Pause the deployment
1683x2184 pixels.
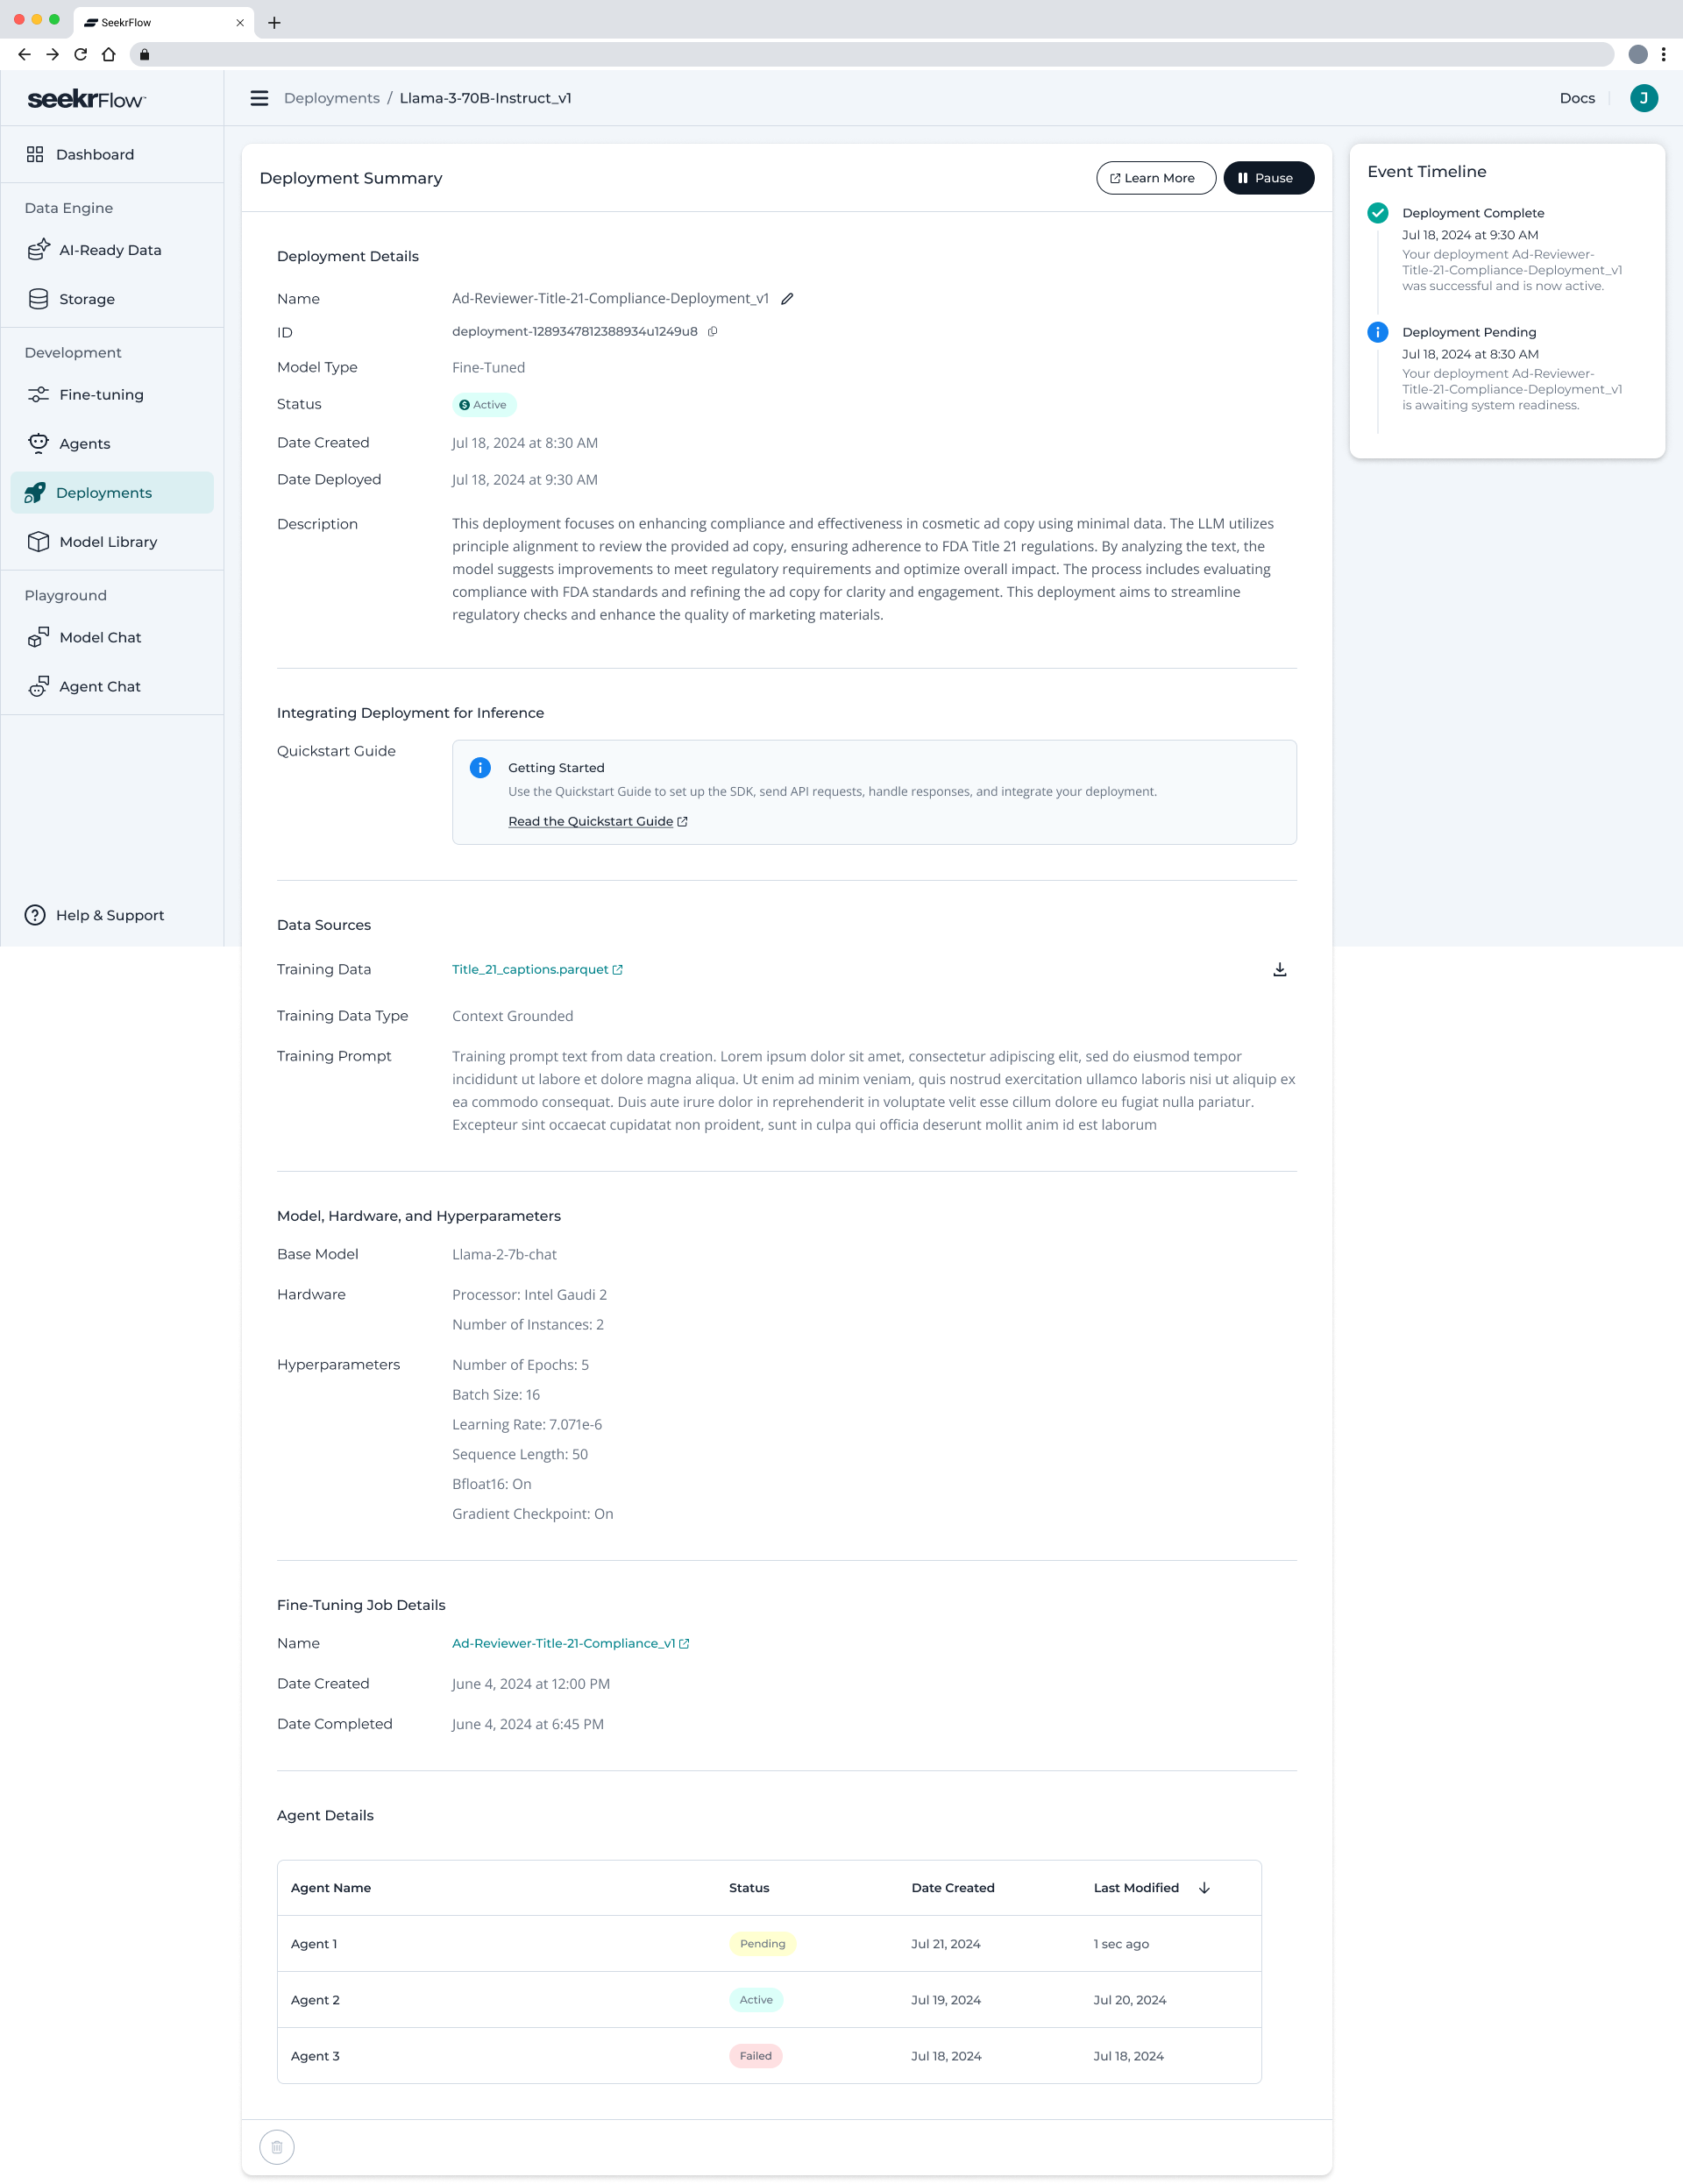(1268, 178)
